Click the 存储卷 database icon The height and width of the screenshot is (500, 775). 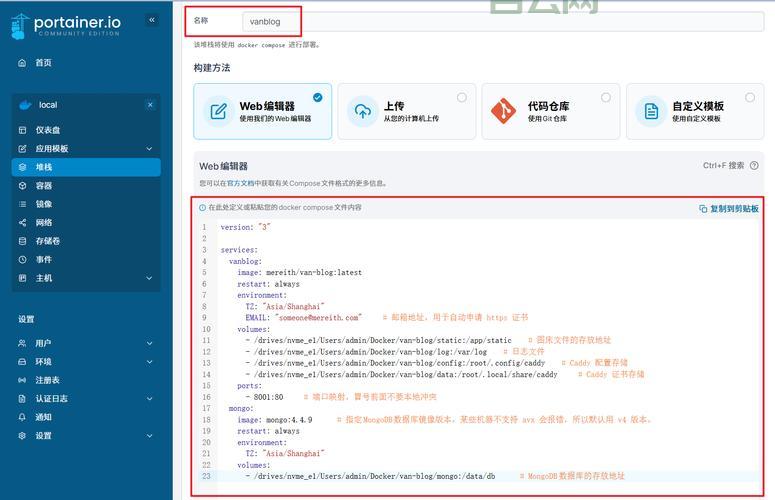point(22,241)
